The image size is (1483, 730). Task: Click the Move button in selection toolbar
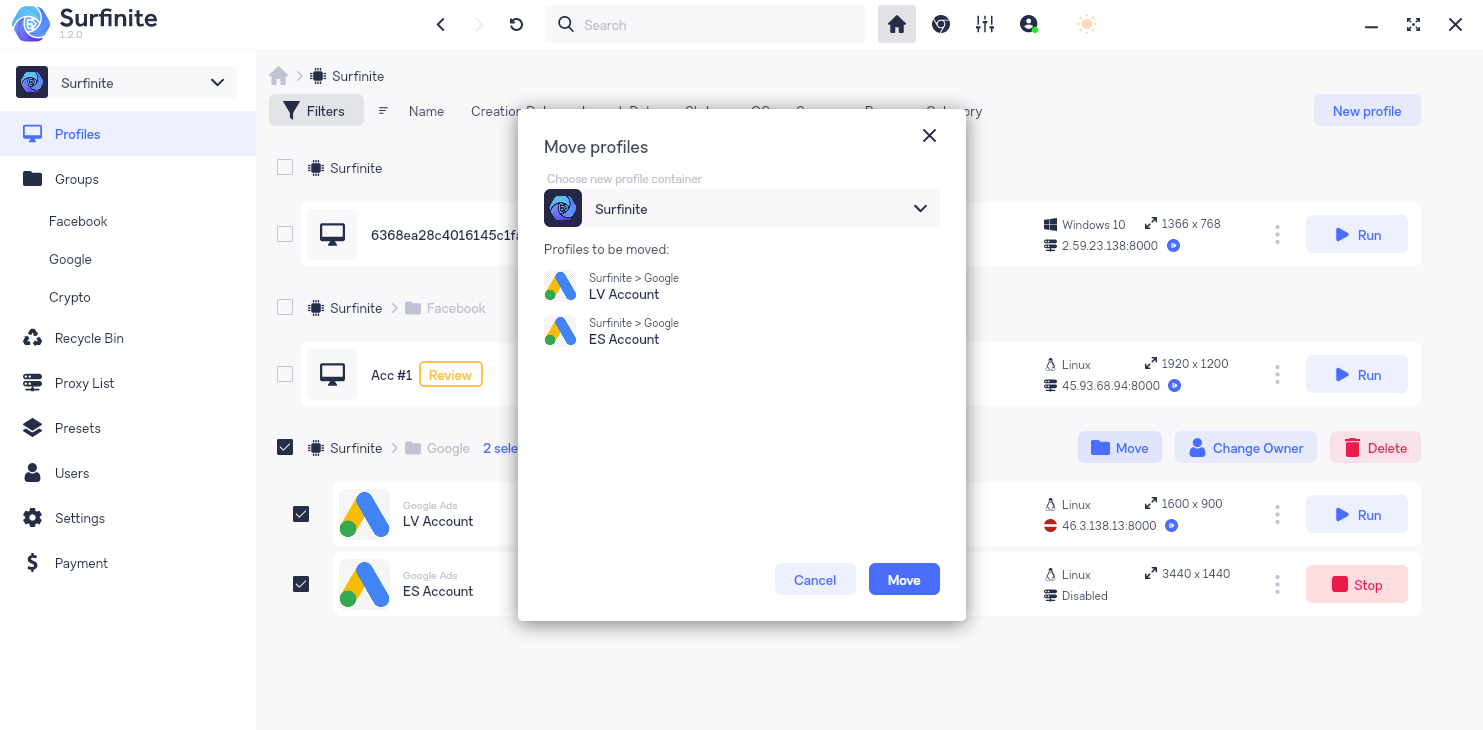(1120, 447)
